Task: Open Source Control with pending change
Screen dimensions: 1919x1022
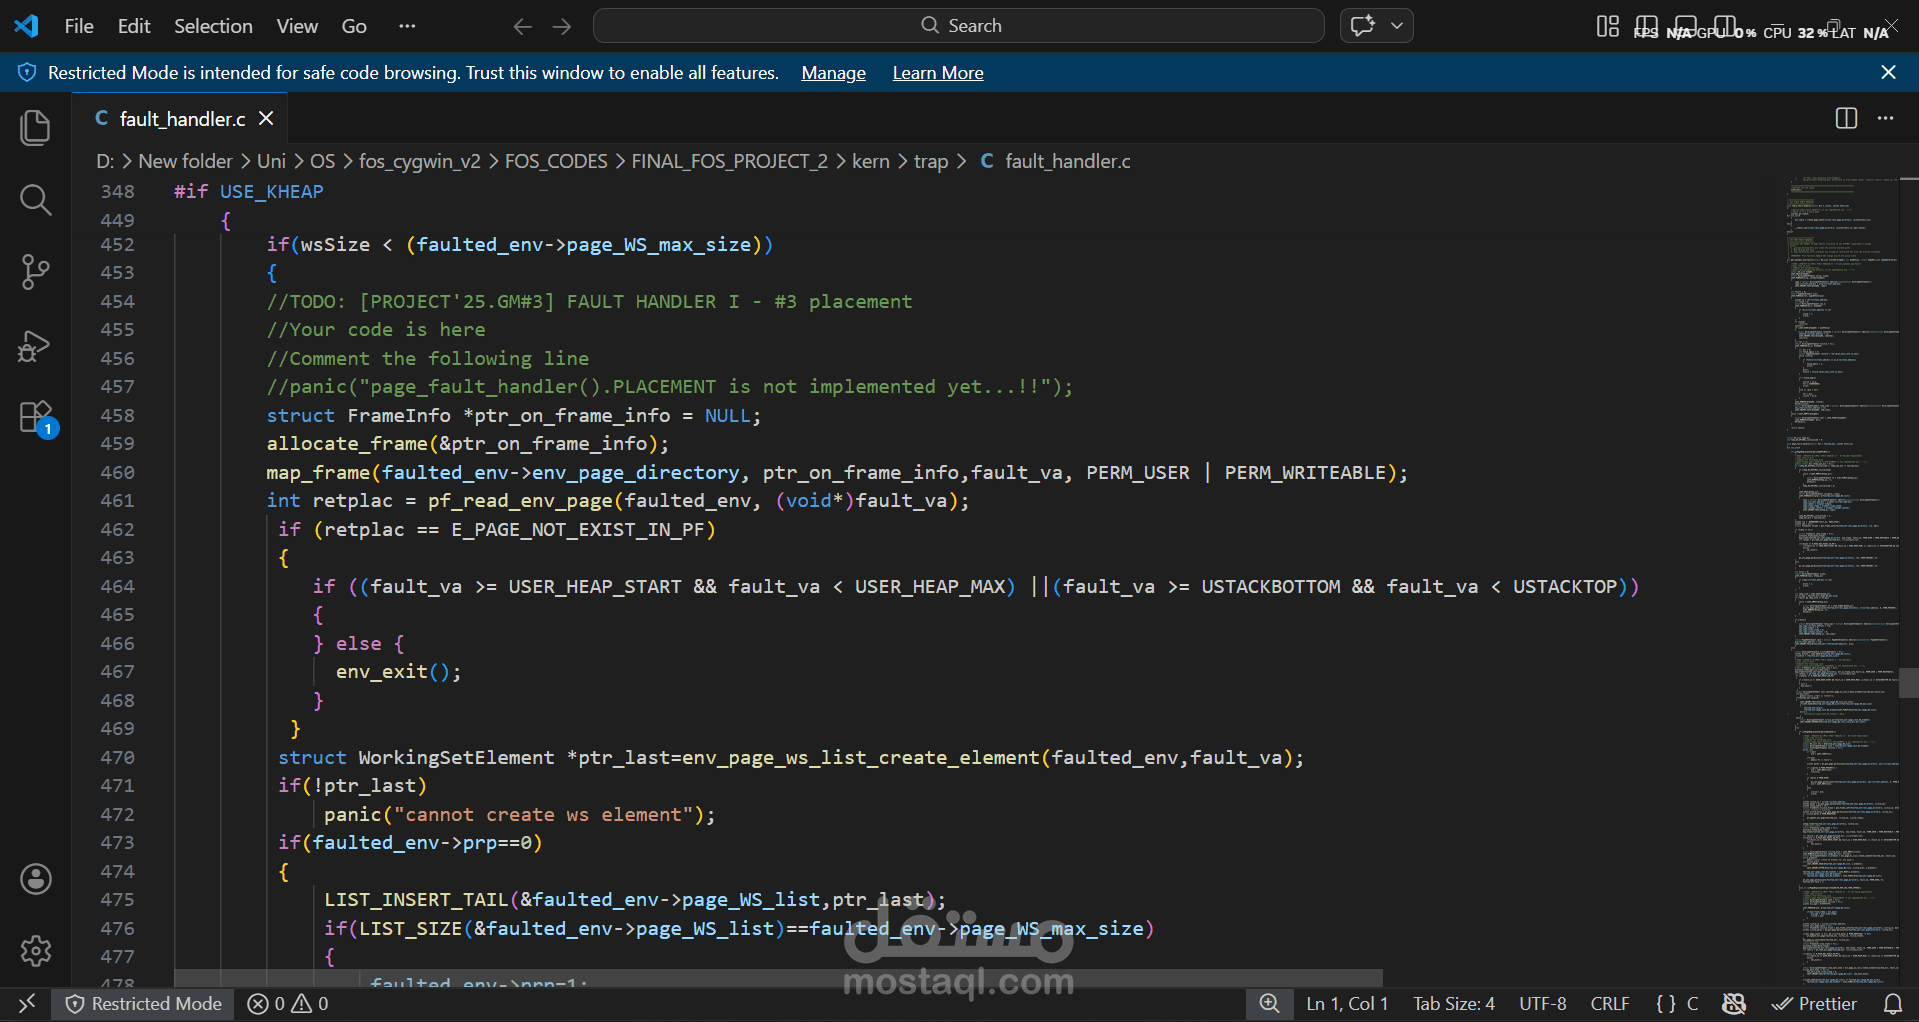Action: [x=35, y=272]
